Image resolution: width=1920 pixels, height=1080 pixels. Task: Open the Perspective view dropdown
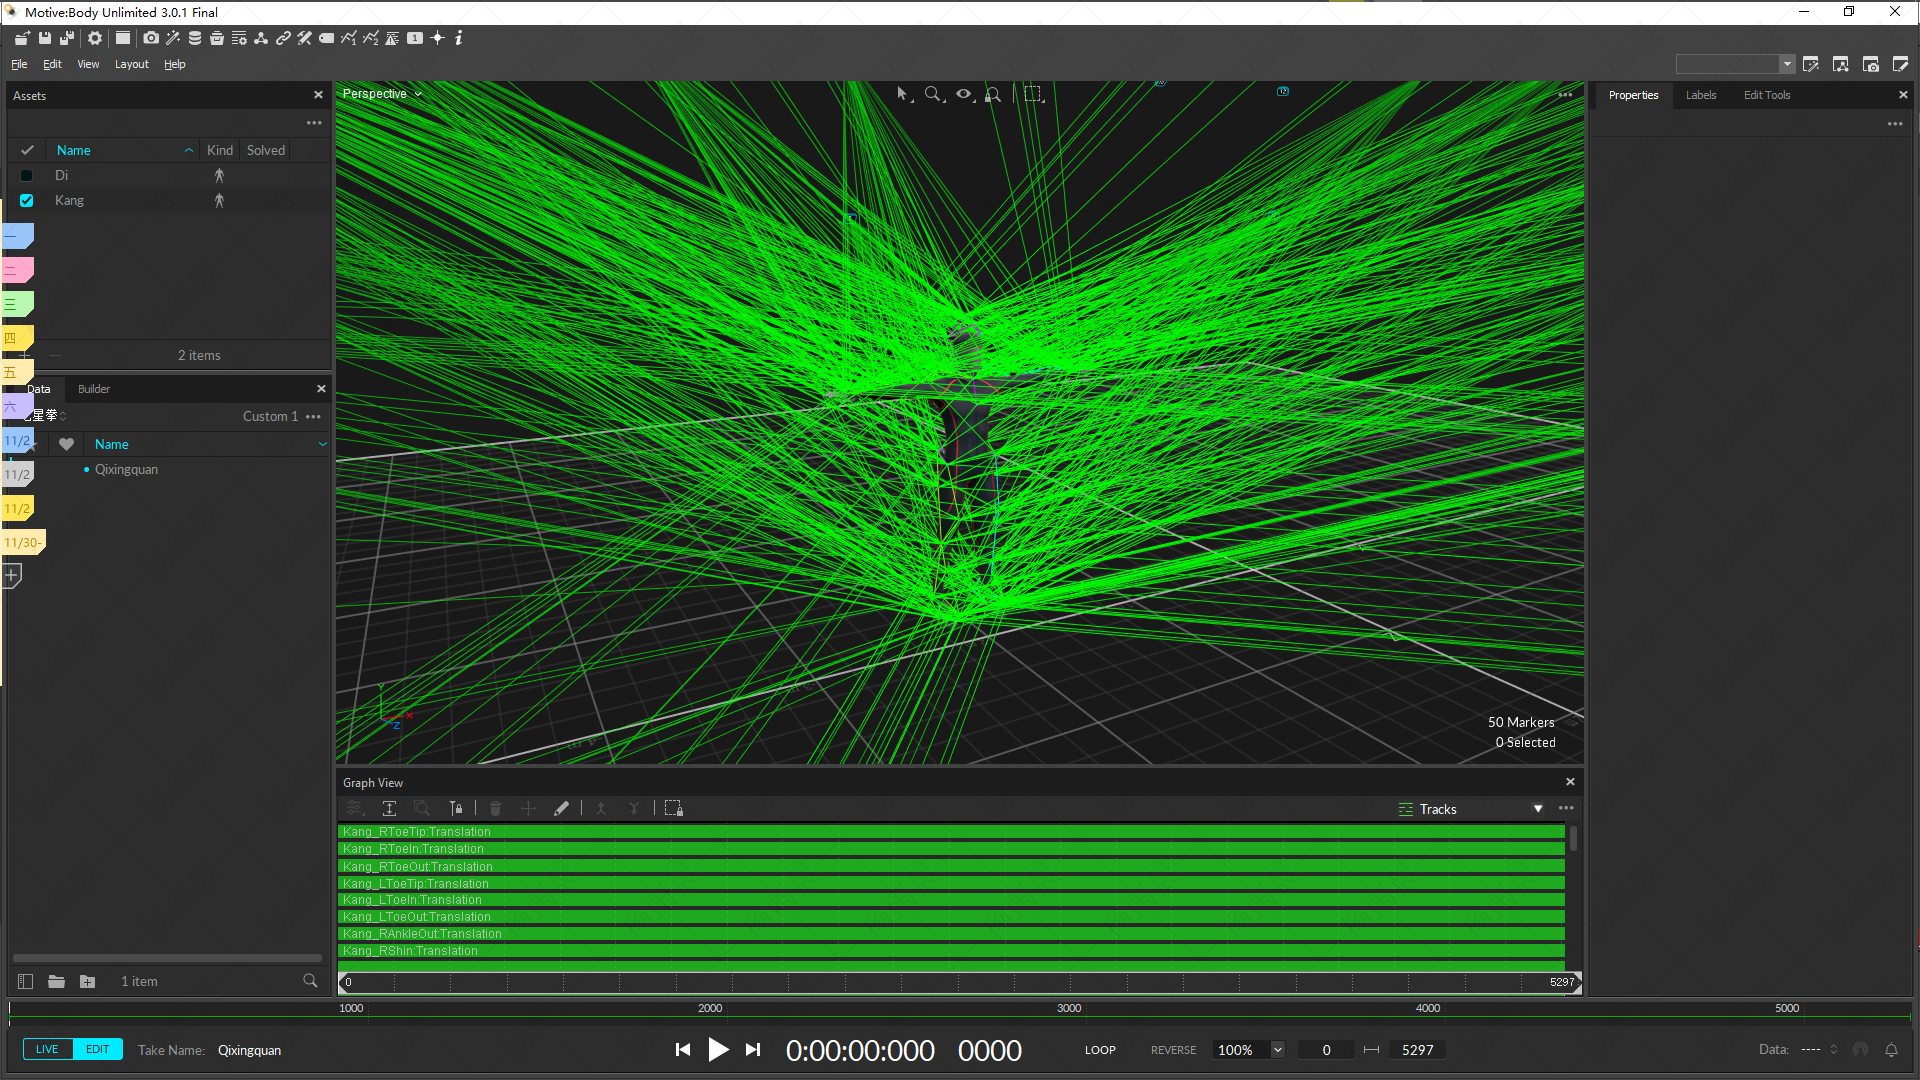(x=382, y=94)
